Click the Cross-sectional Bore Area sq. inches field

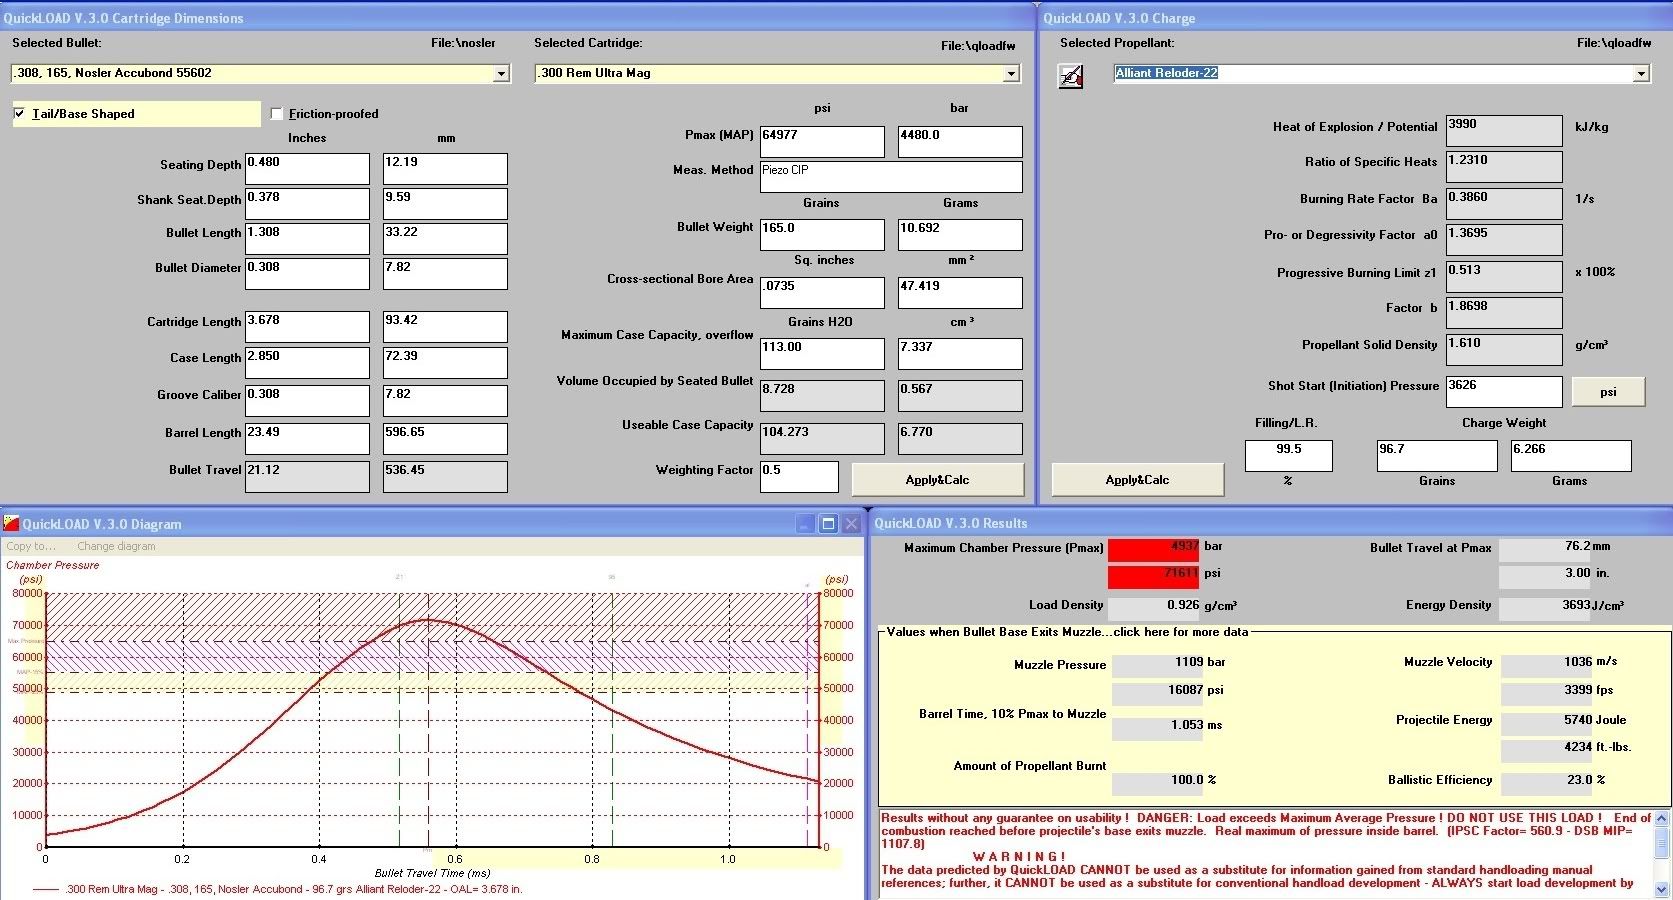[822, 293]
